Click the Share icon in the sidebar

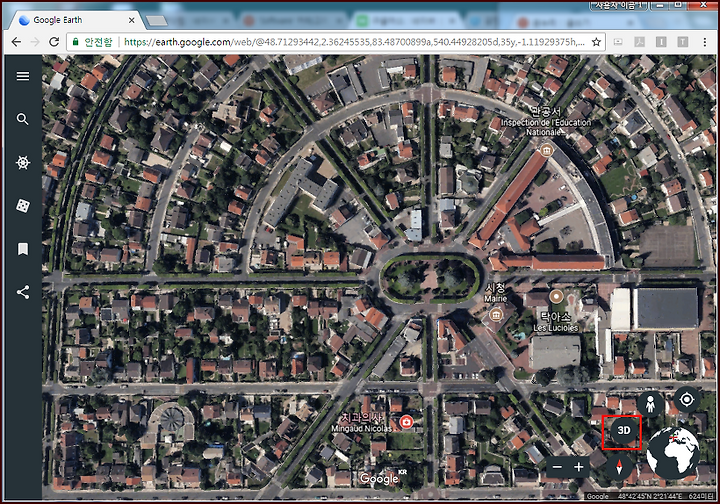pos(22,292)
